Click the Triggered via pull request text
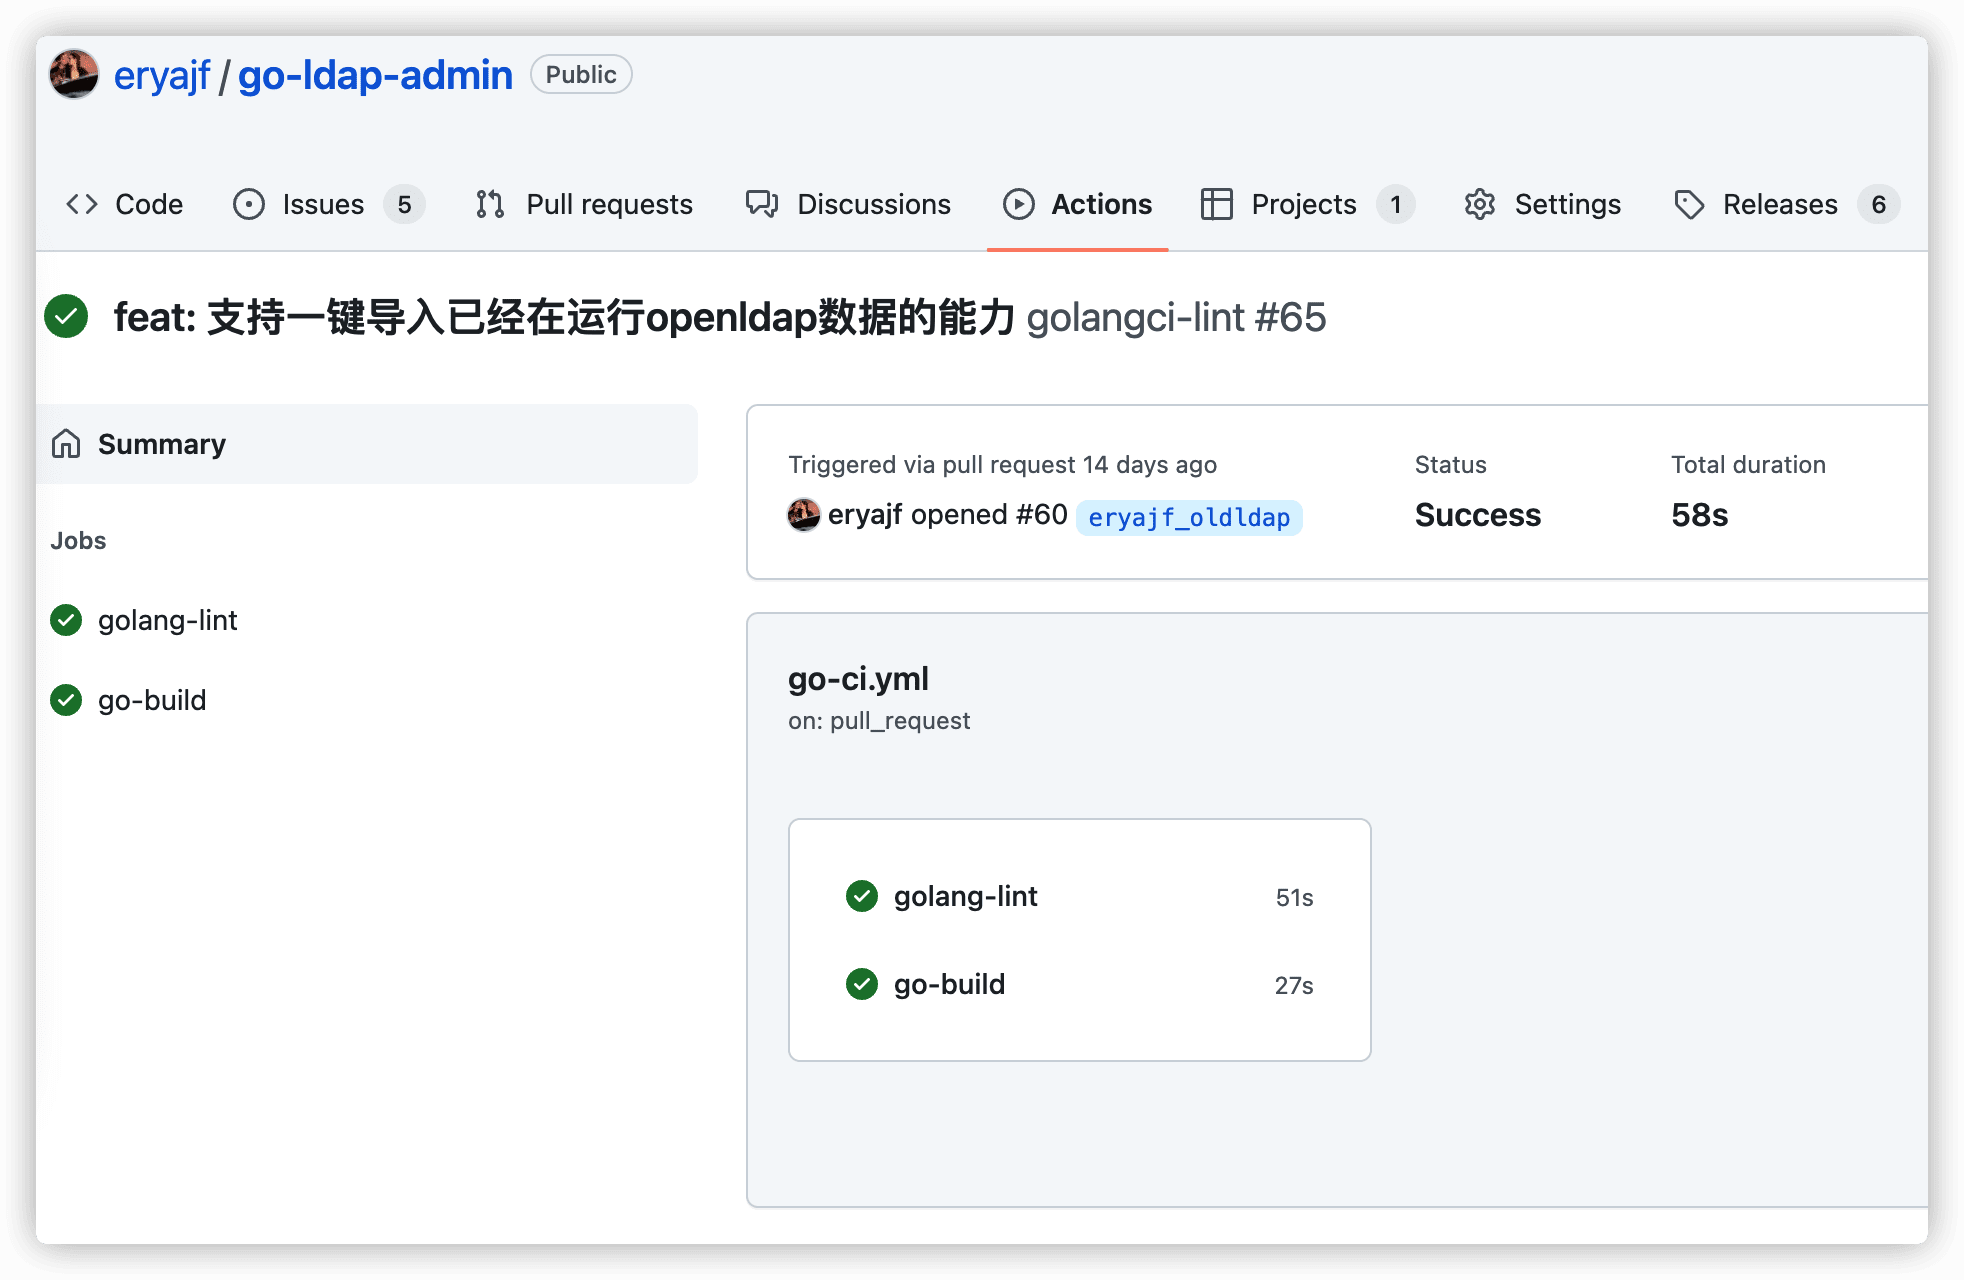1964x1280 pixels. click(1002, 465)
